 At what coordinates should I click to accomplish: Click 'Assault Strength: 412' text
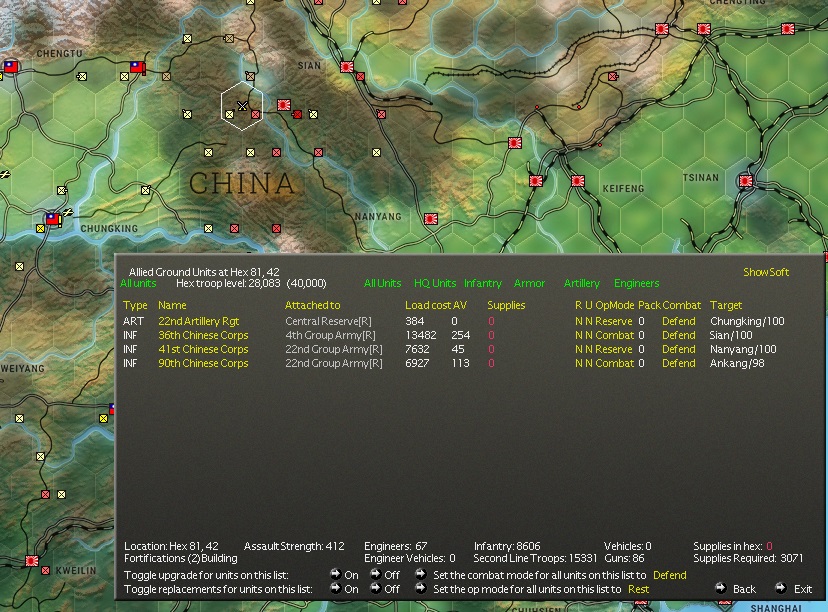coord(294,546)
